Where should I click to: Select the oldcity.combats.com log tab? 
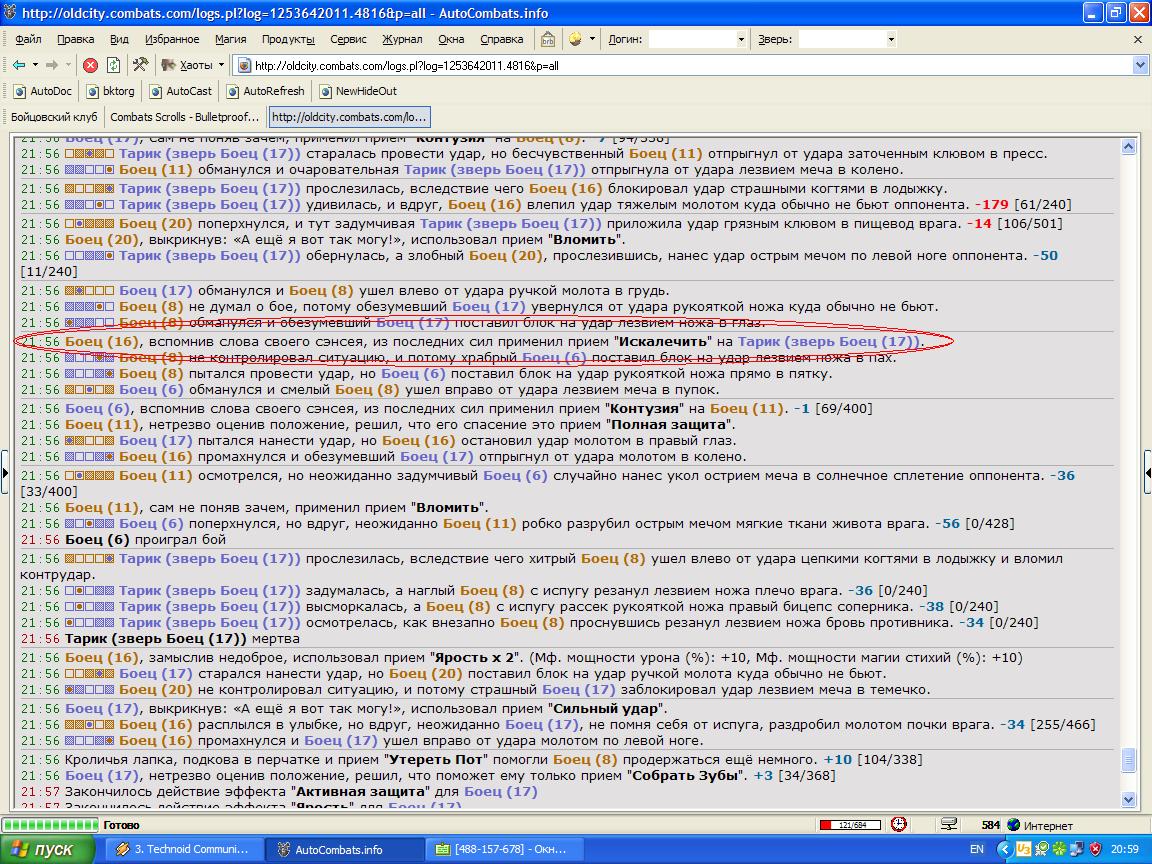[348, 117]
